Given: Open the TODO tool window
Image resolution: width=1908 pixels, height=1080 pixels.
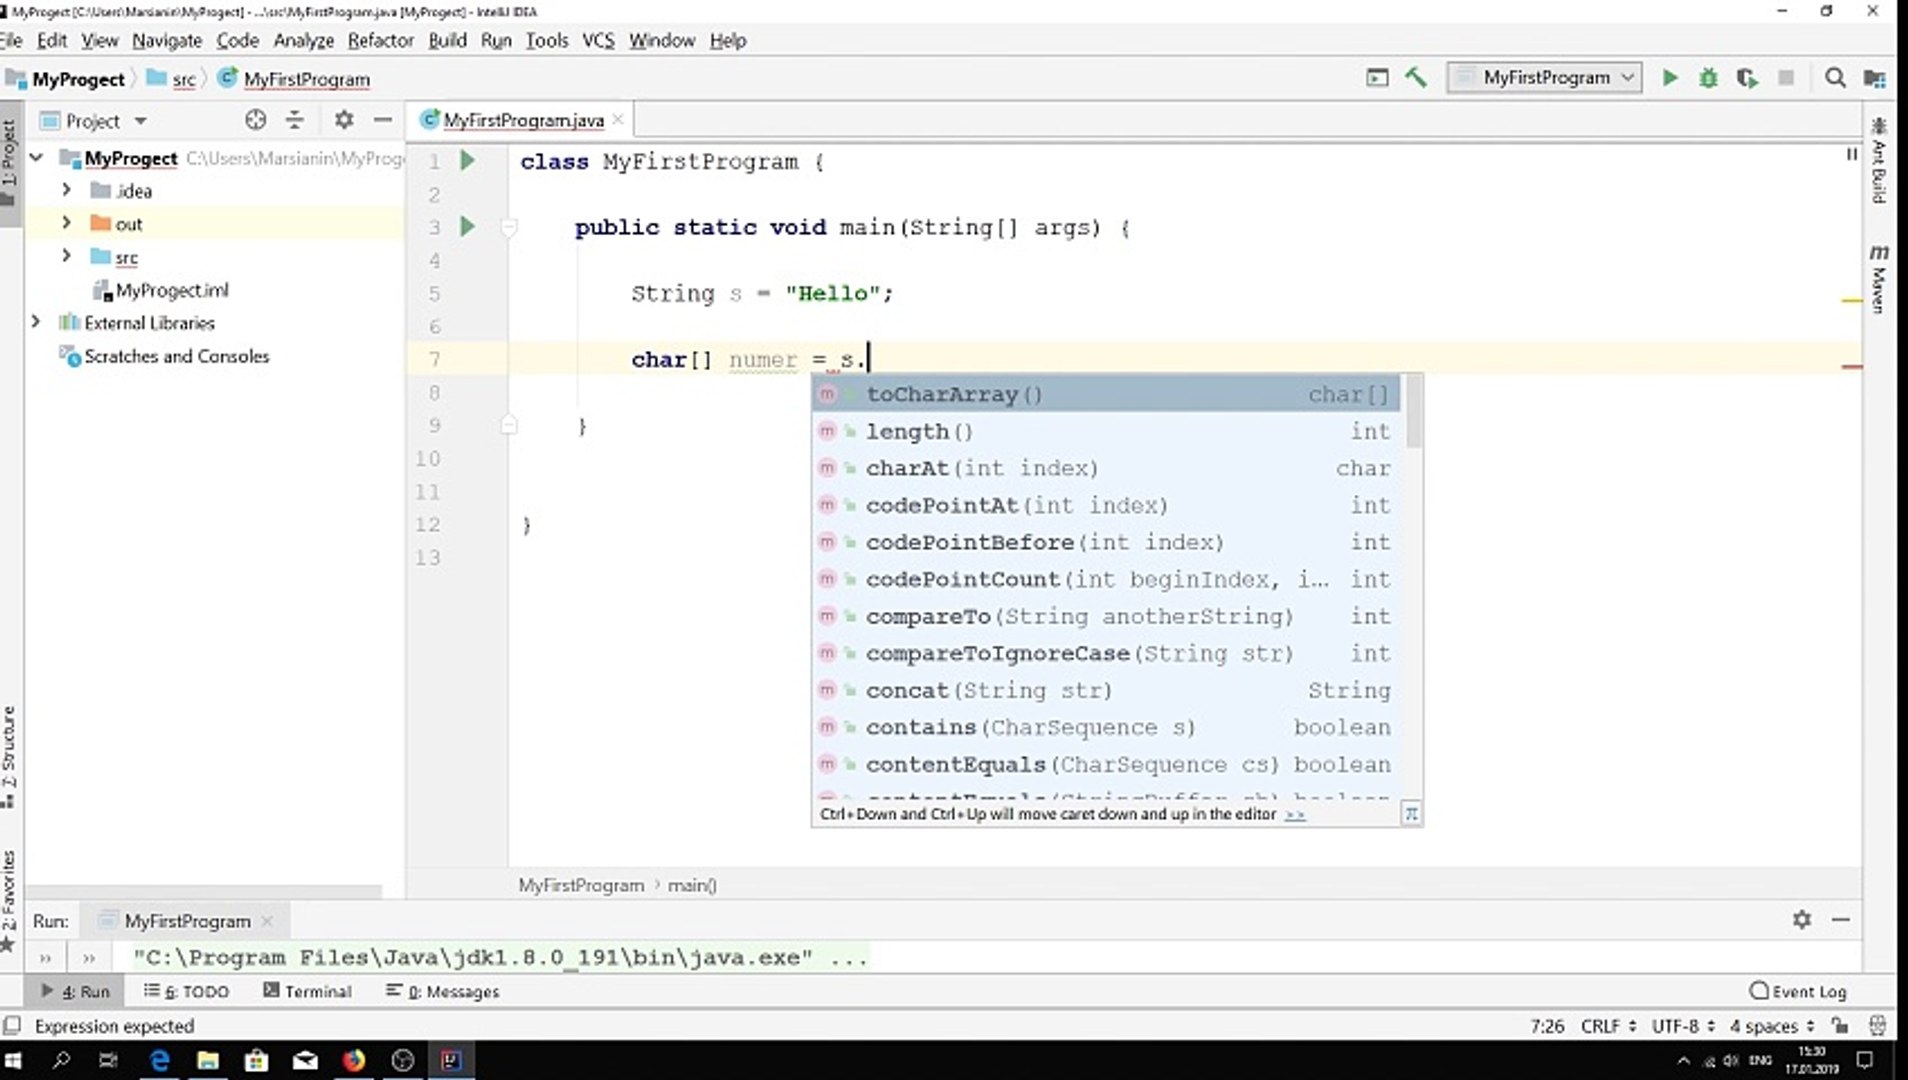Looking at the screenshot, I should [187, 991].
